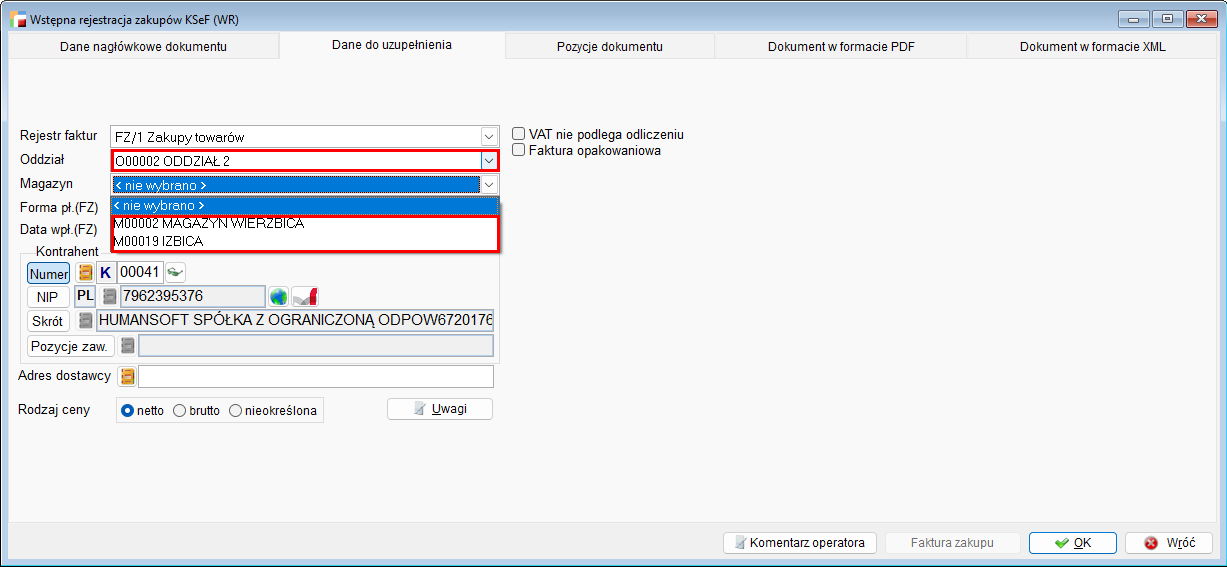Click the Adres dostawcy text field

[x=315, y=376]
